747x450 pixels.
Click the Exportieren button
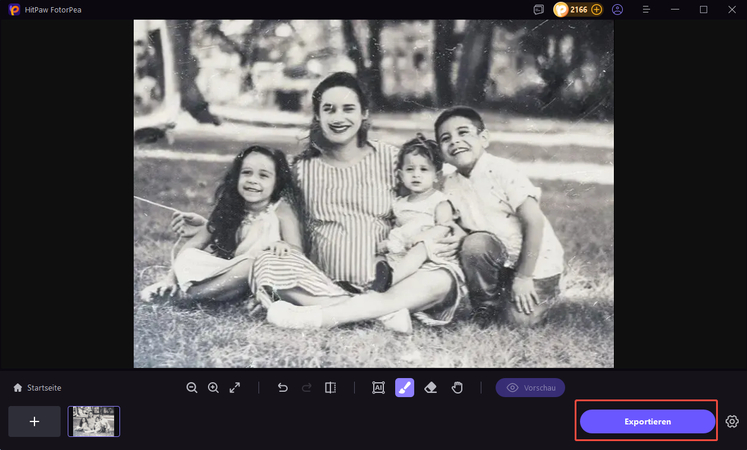[647, 421]
